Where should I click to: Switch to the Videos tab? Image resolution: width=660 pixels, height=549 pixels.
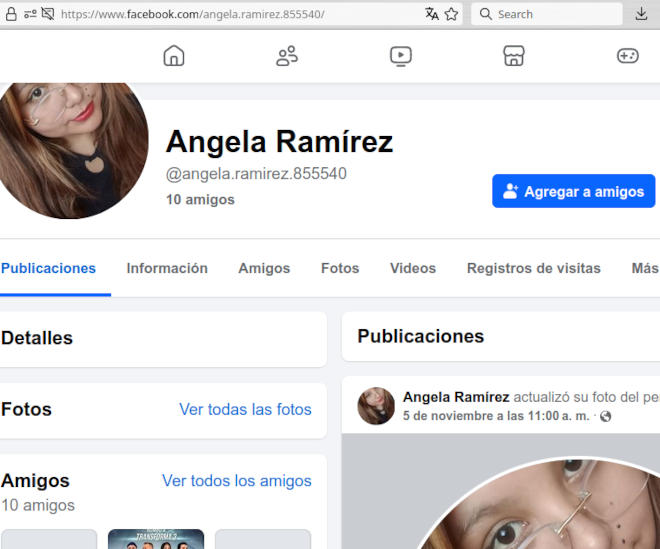(x=413, y=268)
